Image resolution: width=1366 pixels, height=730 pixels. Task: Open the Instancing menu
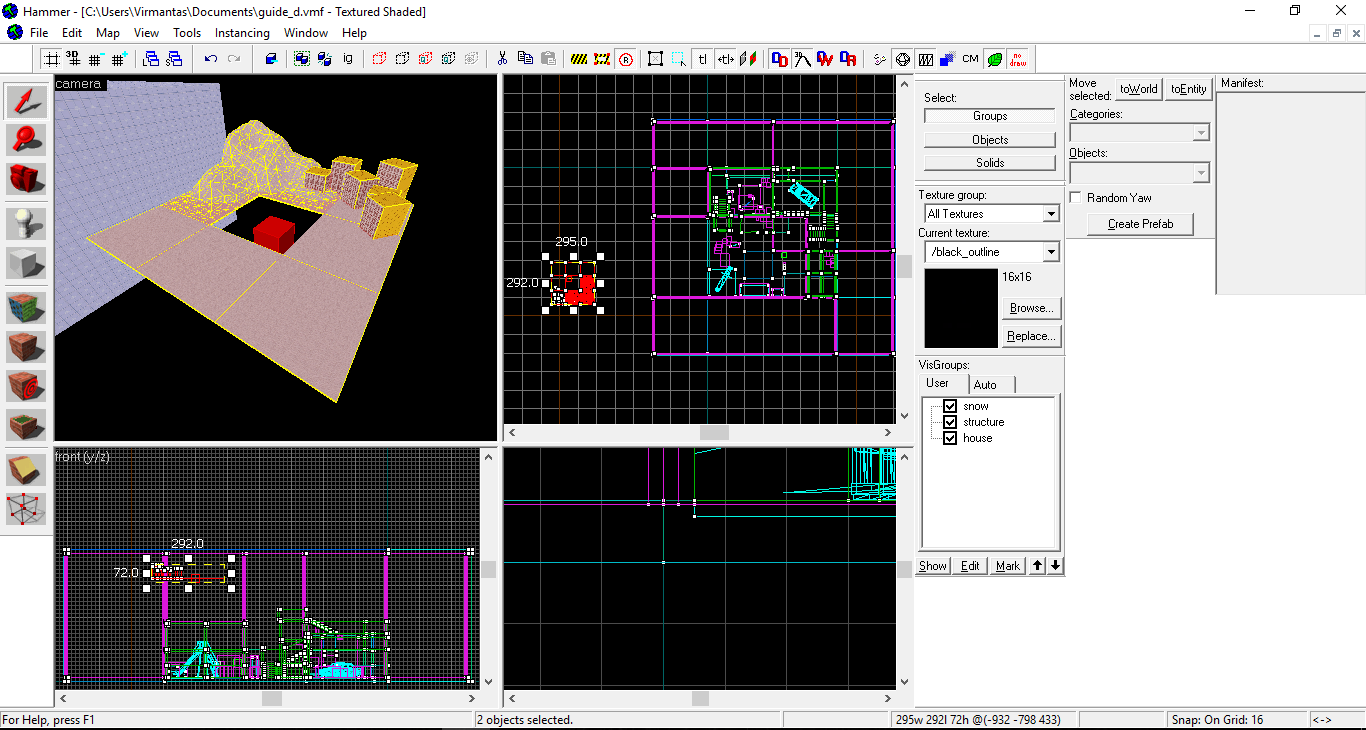[242, 33]
